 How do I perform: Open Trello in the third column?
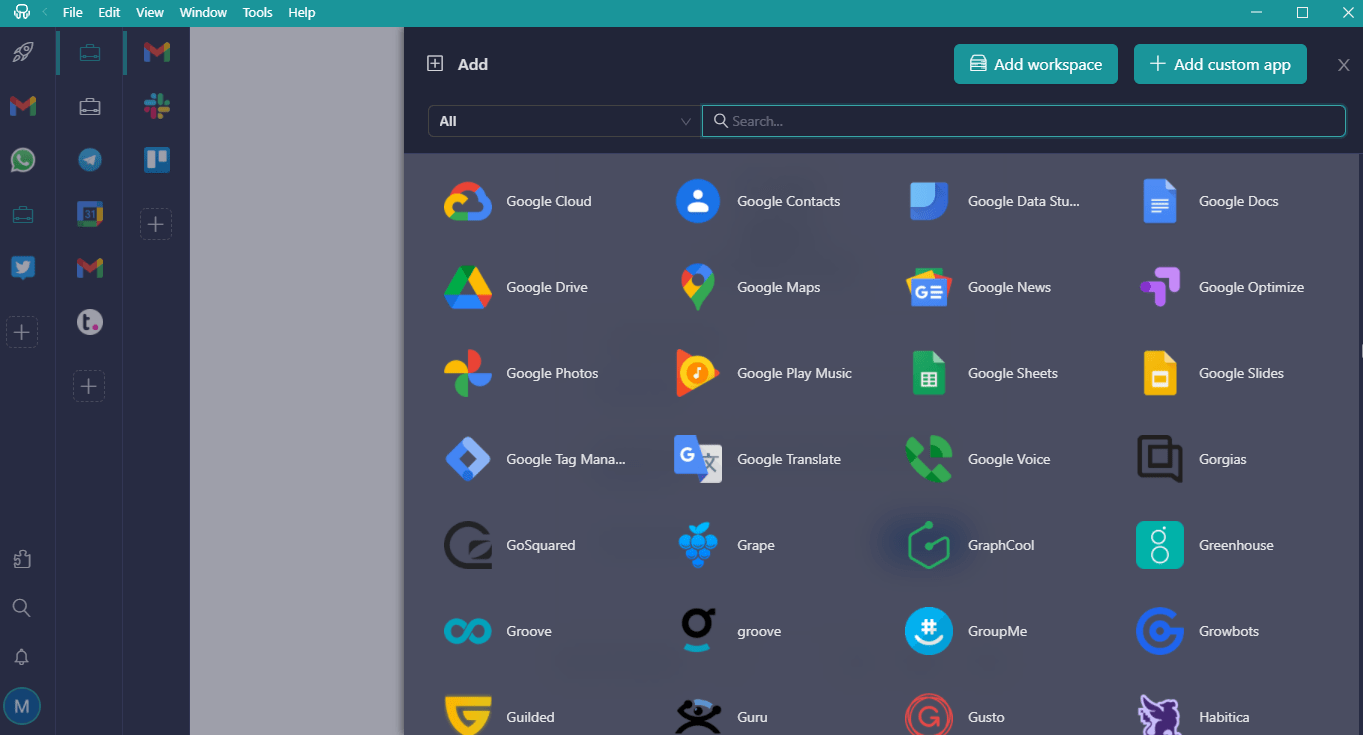(157, 160)
